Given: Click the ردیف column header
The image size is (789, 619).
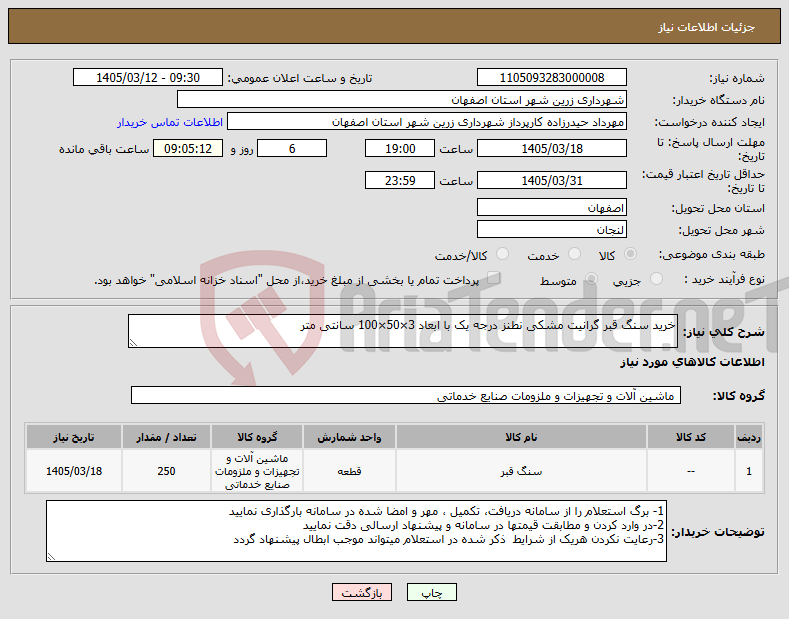Looking at the screenshot, I should click(749, 437).
